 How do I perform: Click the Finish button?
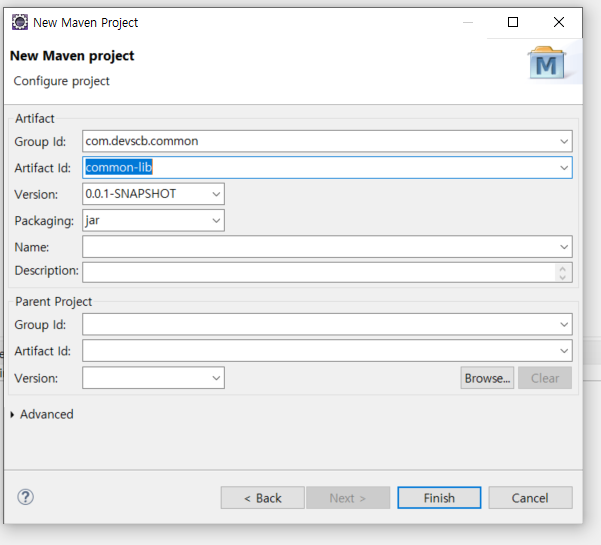[439, 498]
